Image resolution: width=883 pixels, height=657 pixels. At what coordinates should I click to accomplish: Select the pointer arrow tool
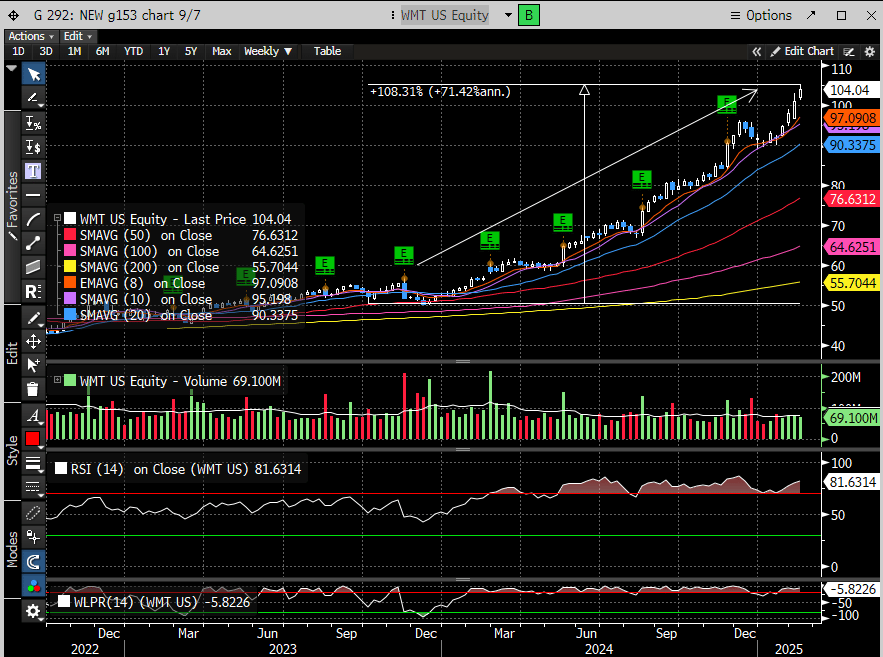click(33, 74)
